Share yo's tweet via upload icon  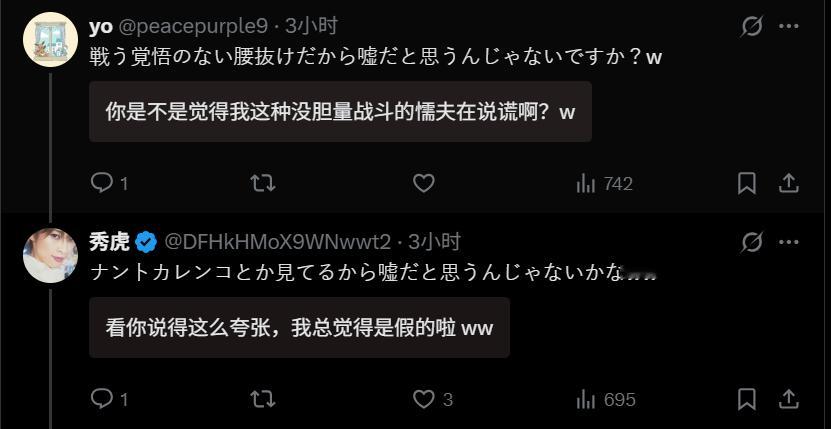click(789, 183)
